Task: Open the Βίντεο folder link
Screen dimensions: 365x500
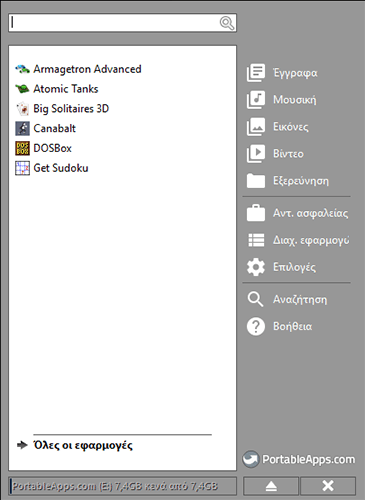Action: [x=288, y=154]
